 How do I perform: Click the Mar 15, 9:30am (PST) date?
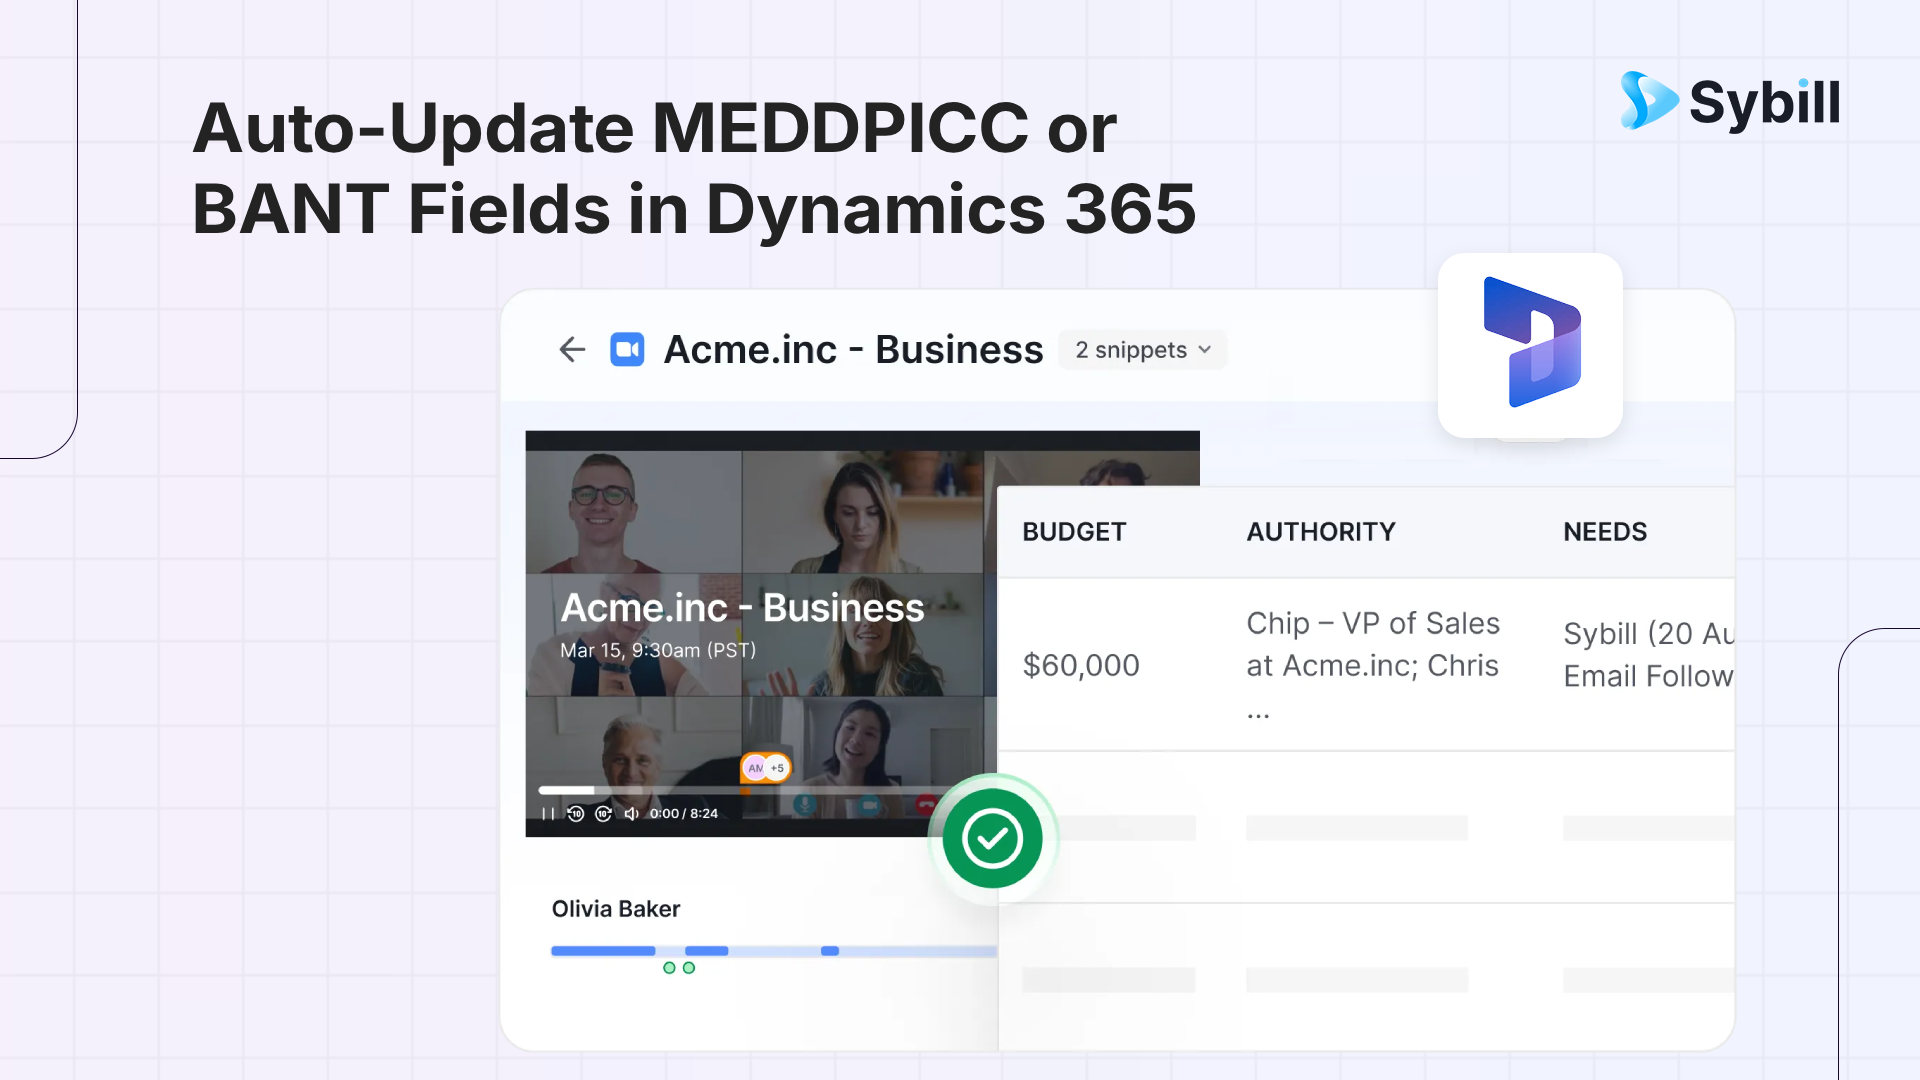point(658,650)
